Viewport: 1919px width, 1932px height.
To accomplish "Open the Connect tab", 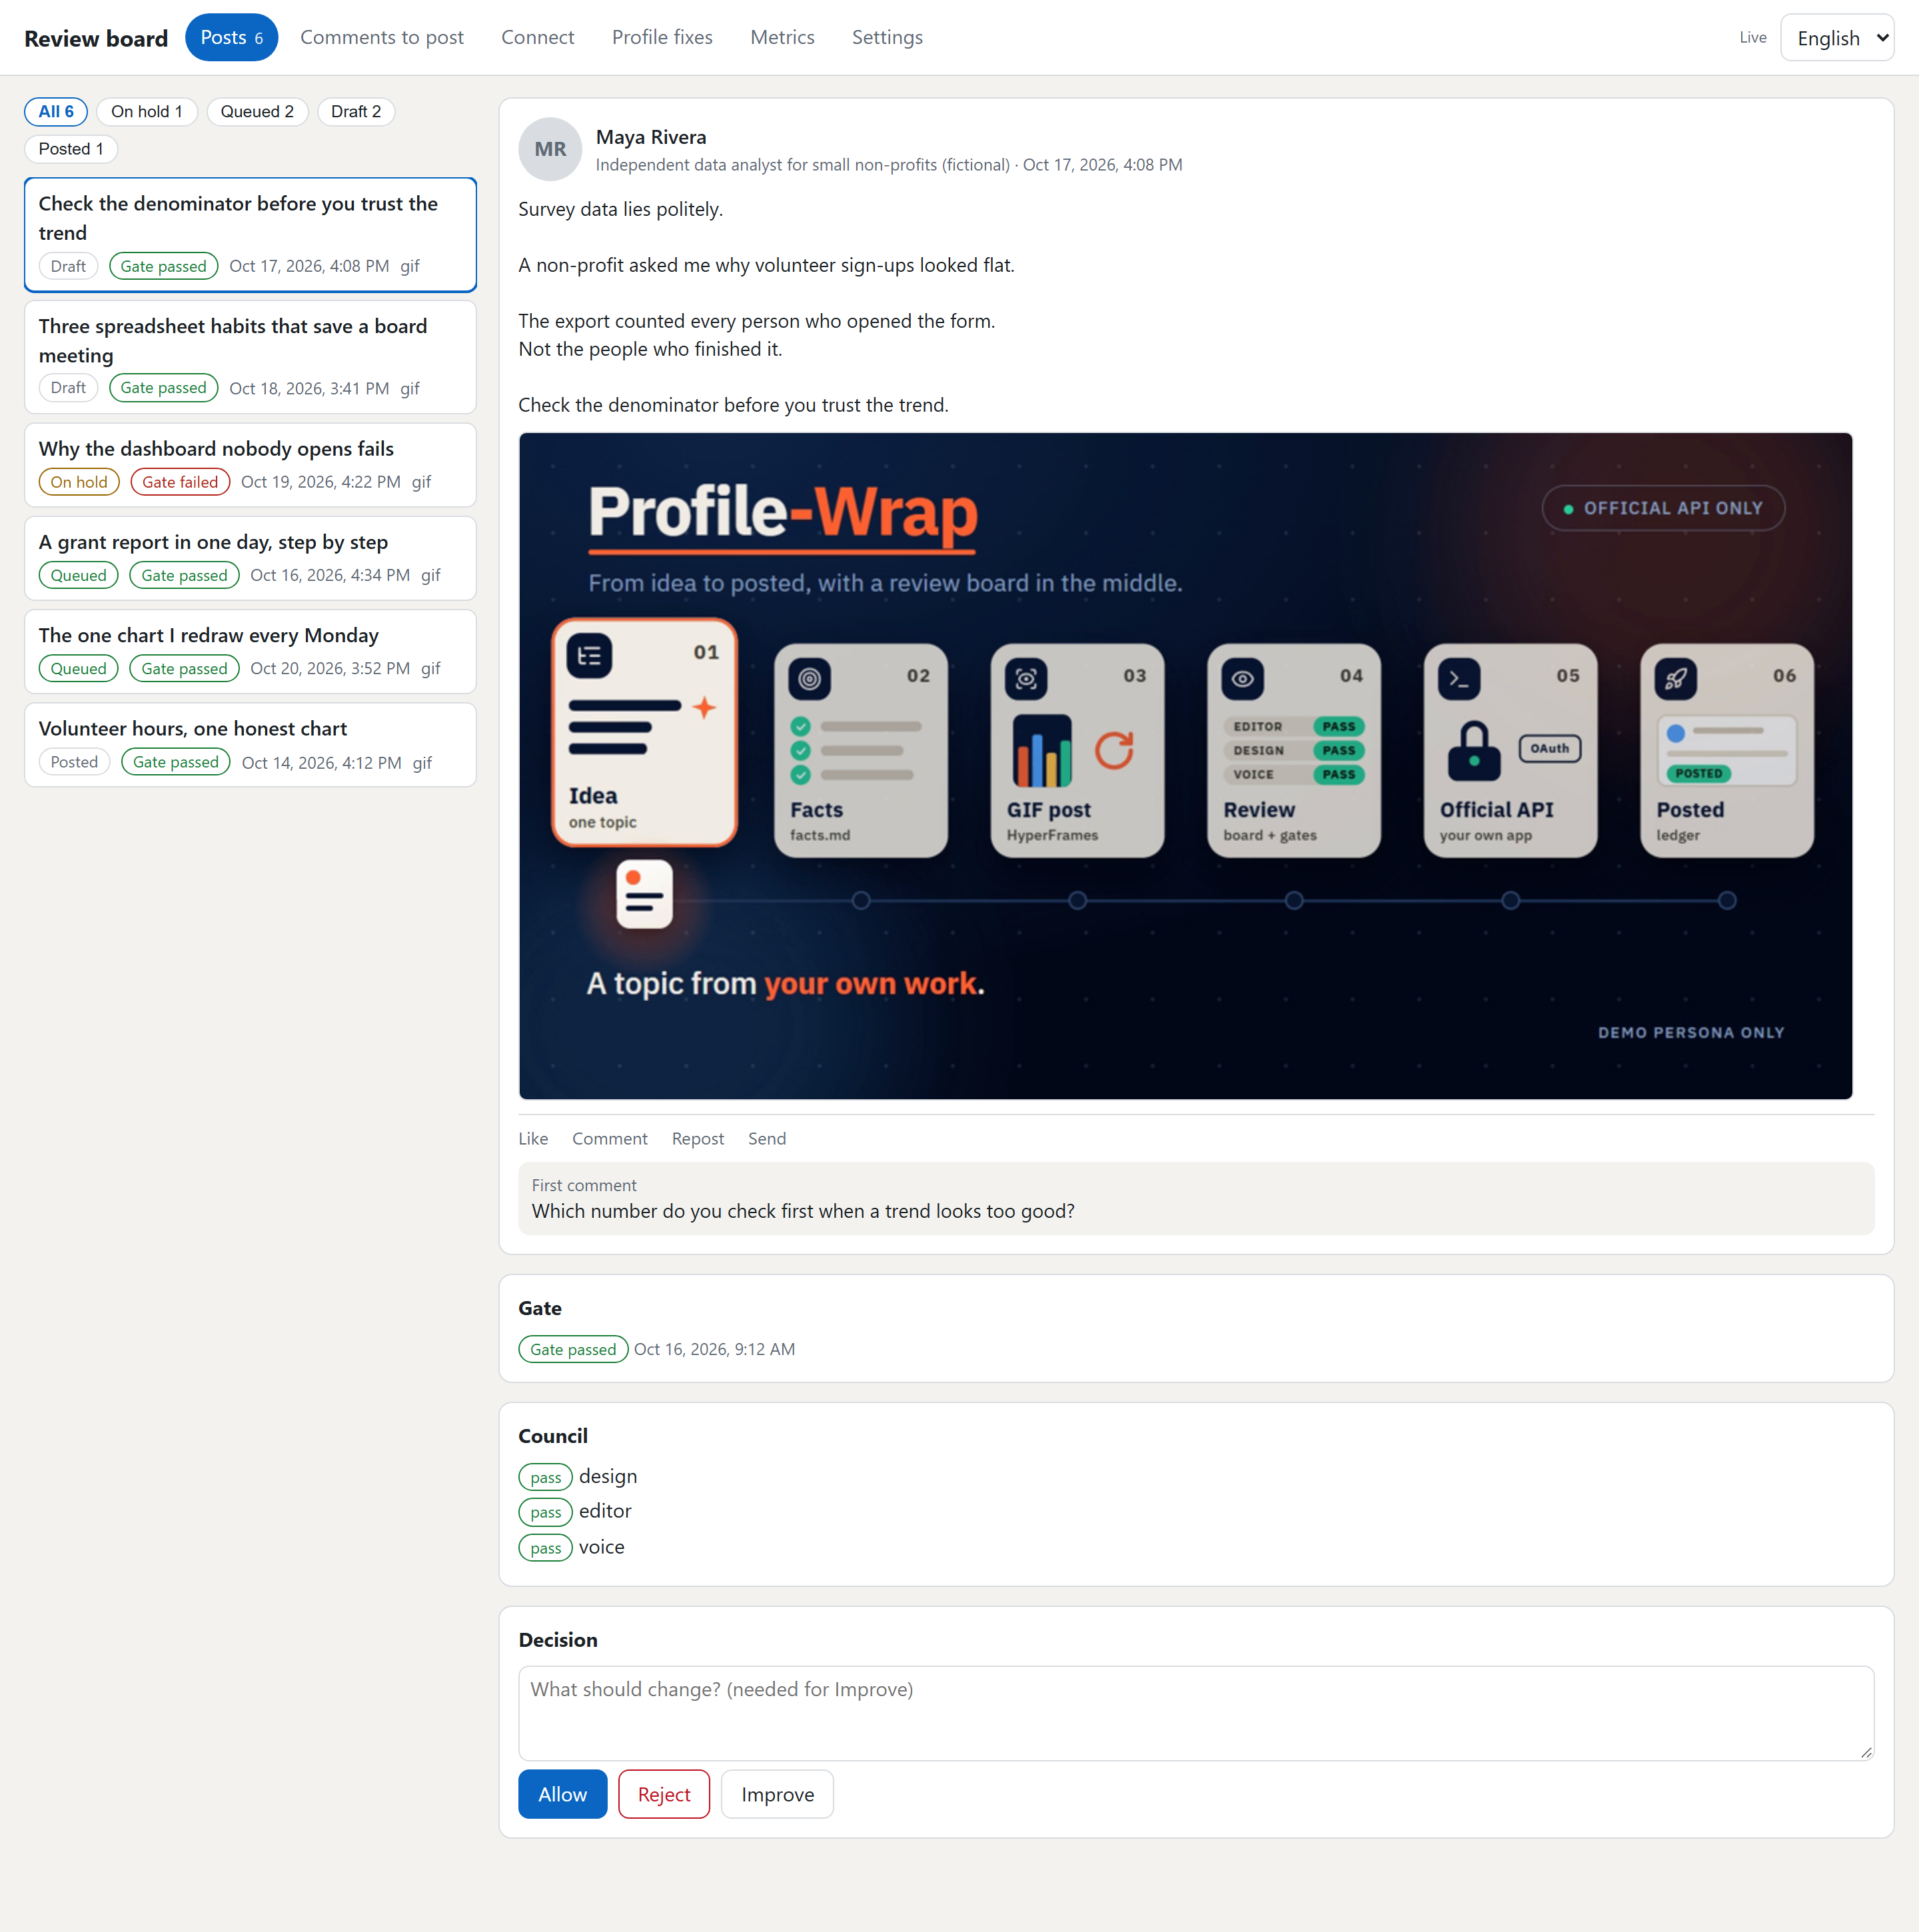I will pyautogui.click(x=537, y=37).
